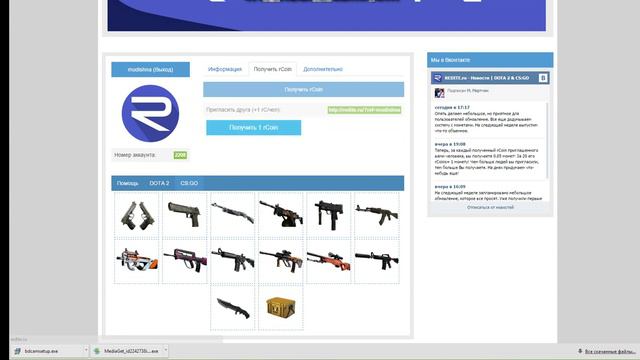Choose the scoped AUG rifle item
Viewport: 640px width, 360px height.
tap(281, 261)
